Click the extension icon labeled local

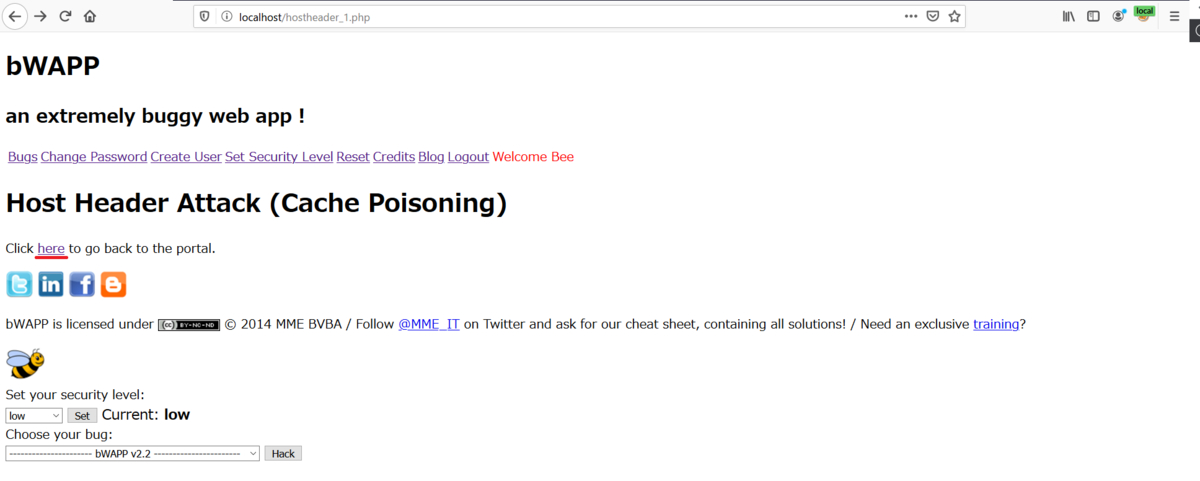[x=1143, y=14]
